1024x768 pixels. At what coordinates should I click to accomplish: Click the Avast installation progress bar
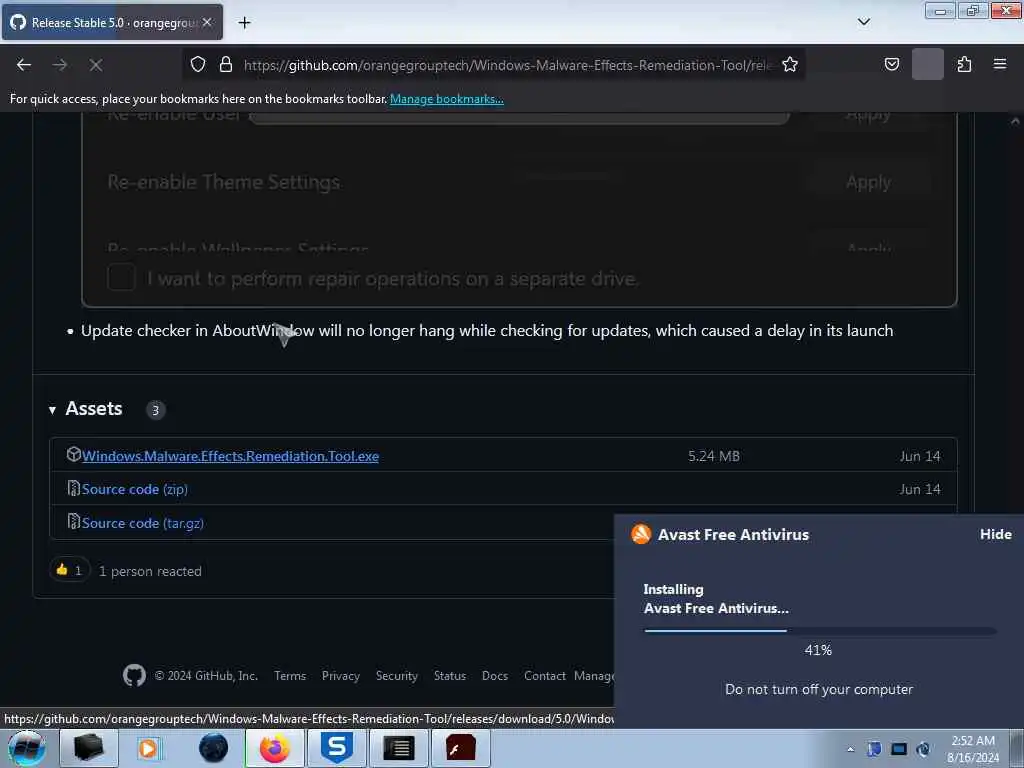point(820,631)
